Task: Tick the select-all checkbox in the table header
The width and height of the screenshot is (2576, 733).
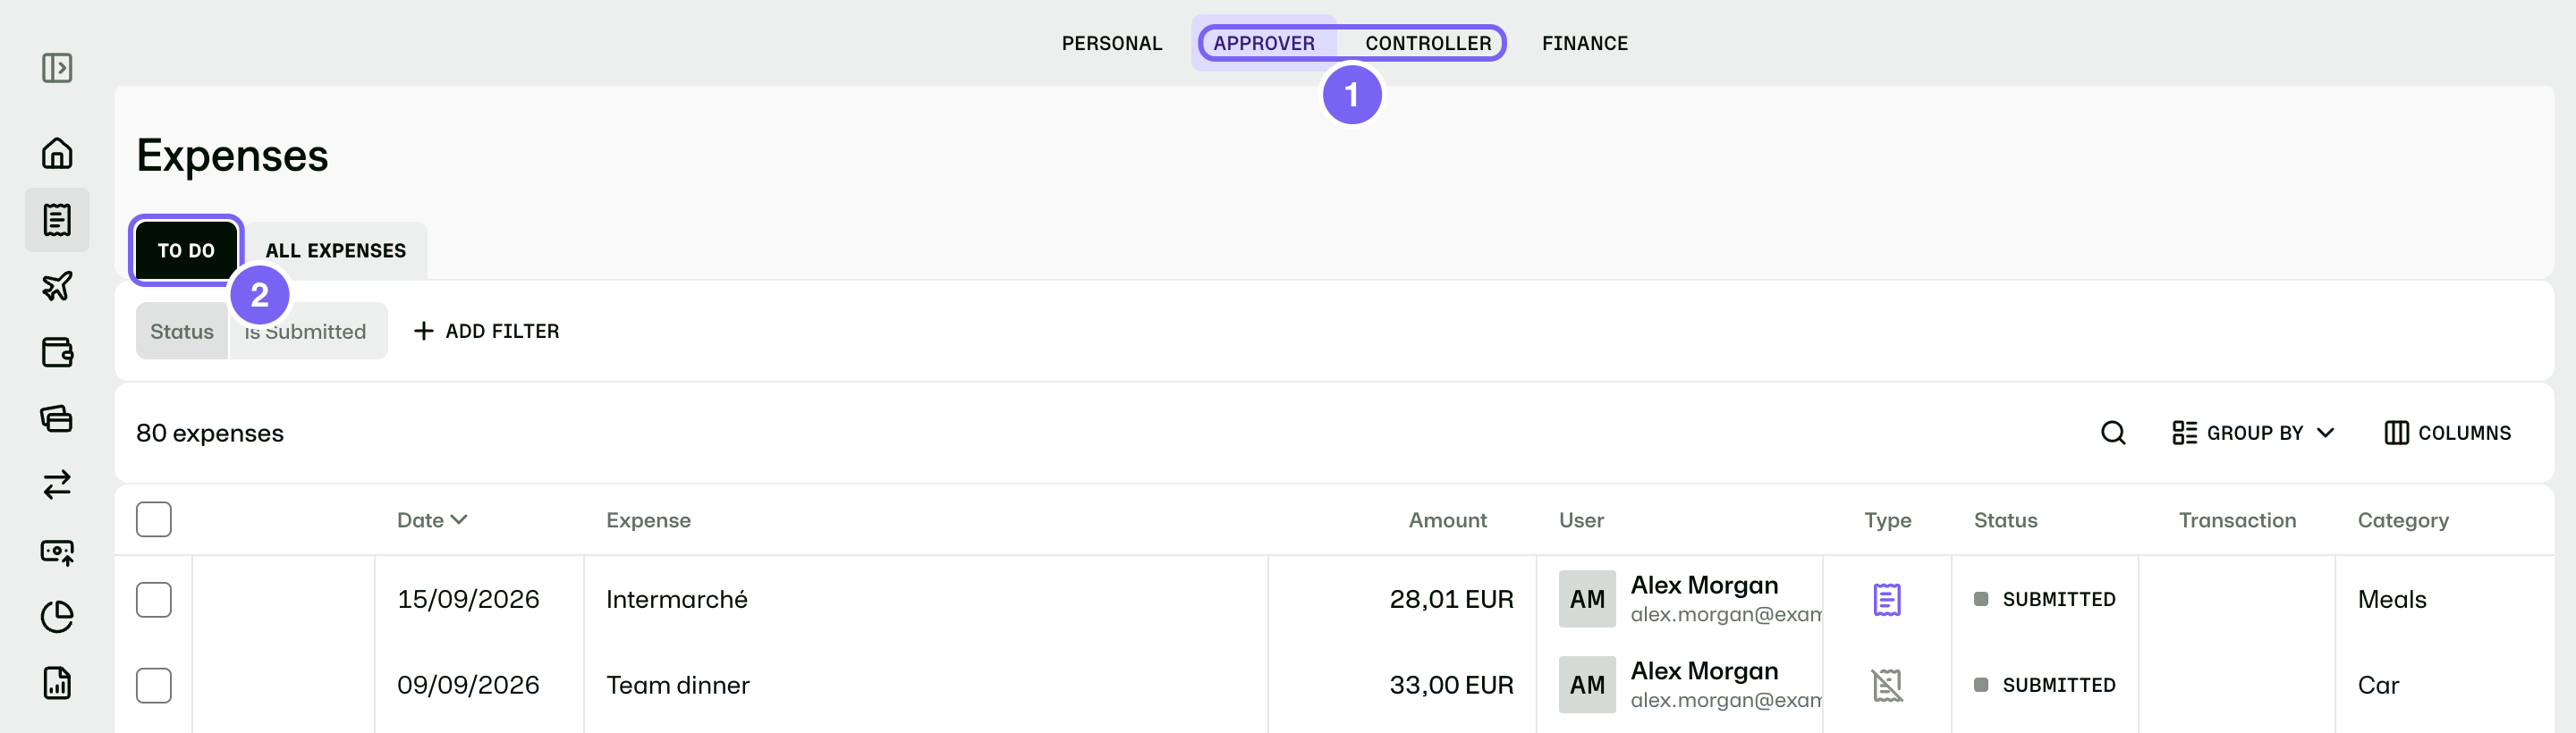Action: pos(154,519)
